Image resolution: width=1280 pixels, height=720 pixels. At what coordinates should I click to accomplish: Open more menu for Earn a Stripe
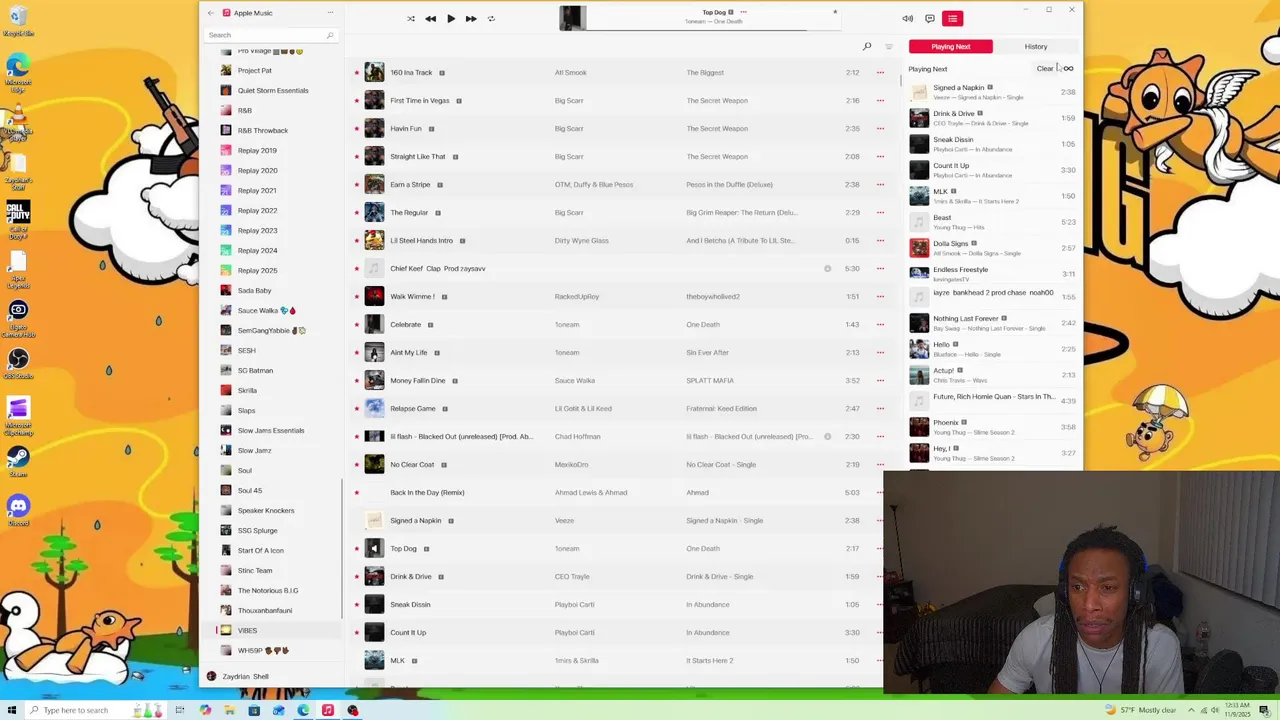(880, 184)
